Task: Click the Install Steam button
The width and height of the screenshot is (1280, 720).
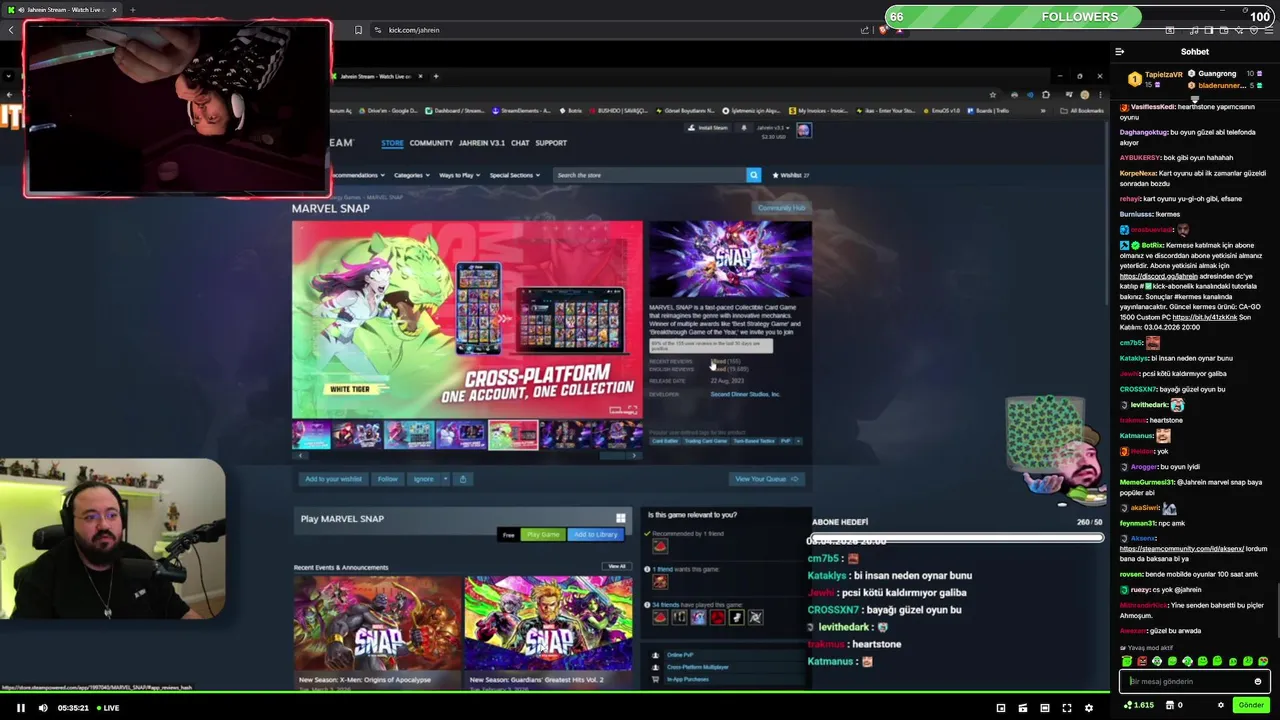Action: coord(709,128)
